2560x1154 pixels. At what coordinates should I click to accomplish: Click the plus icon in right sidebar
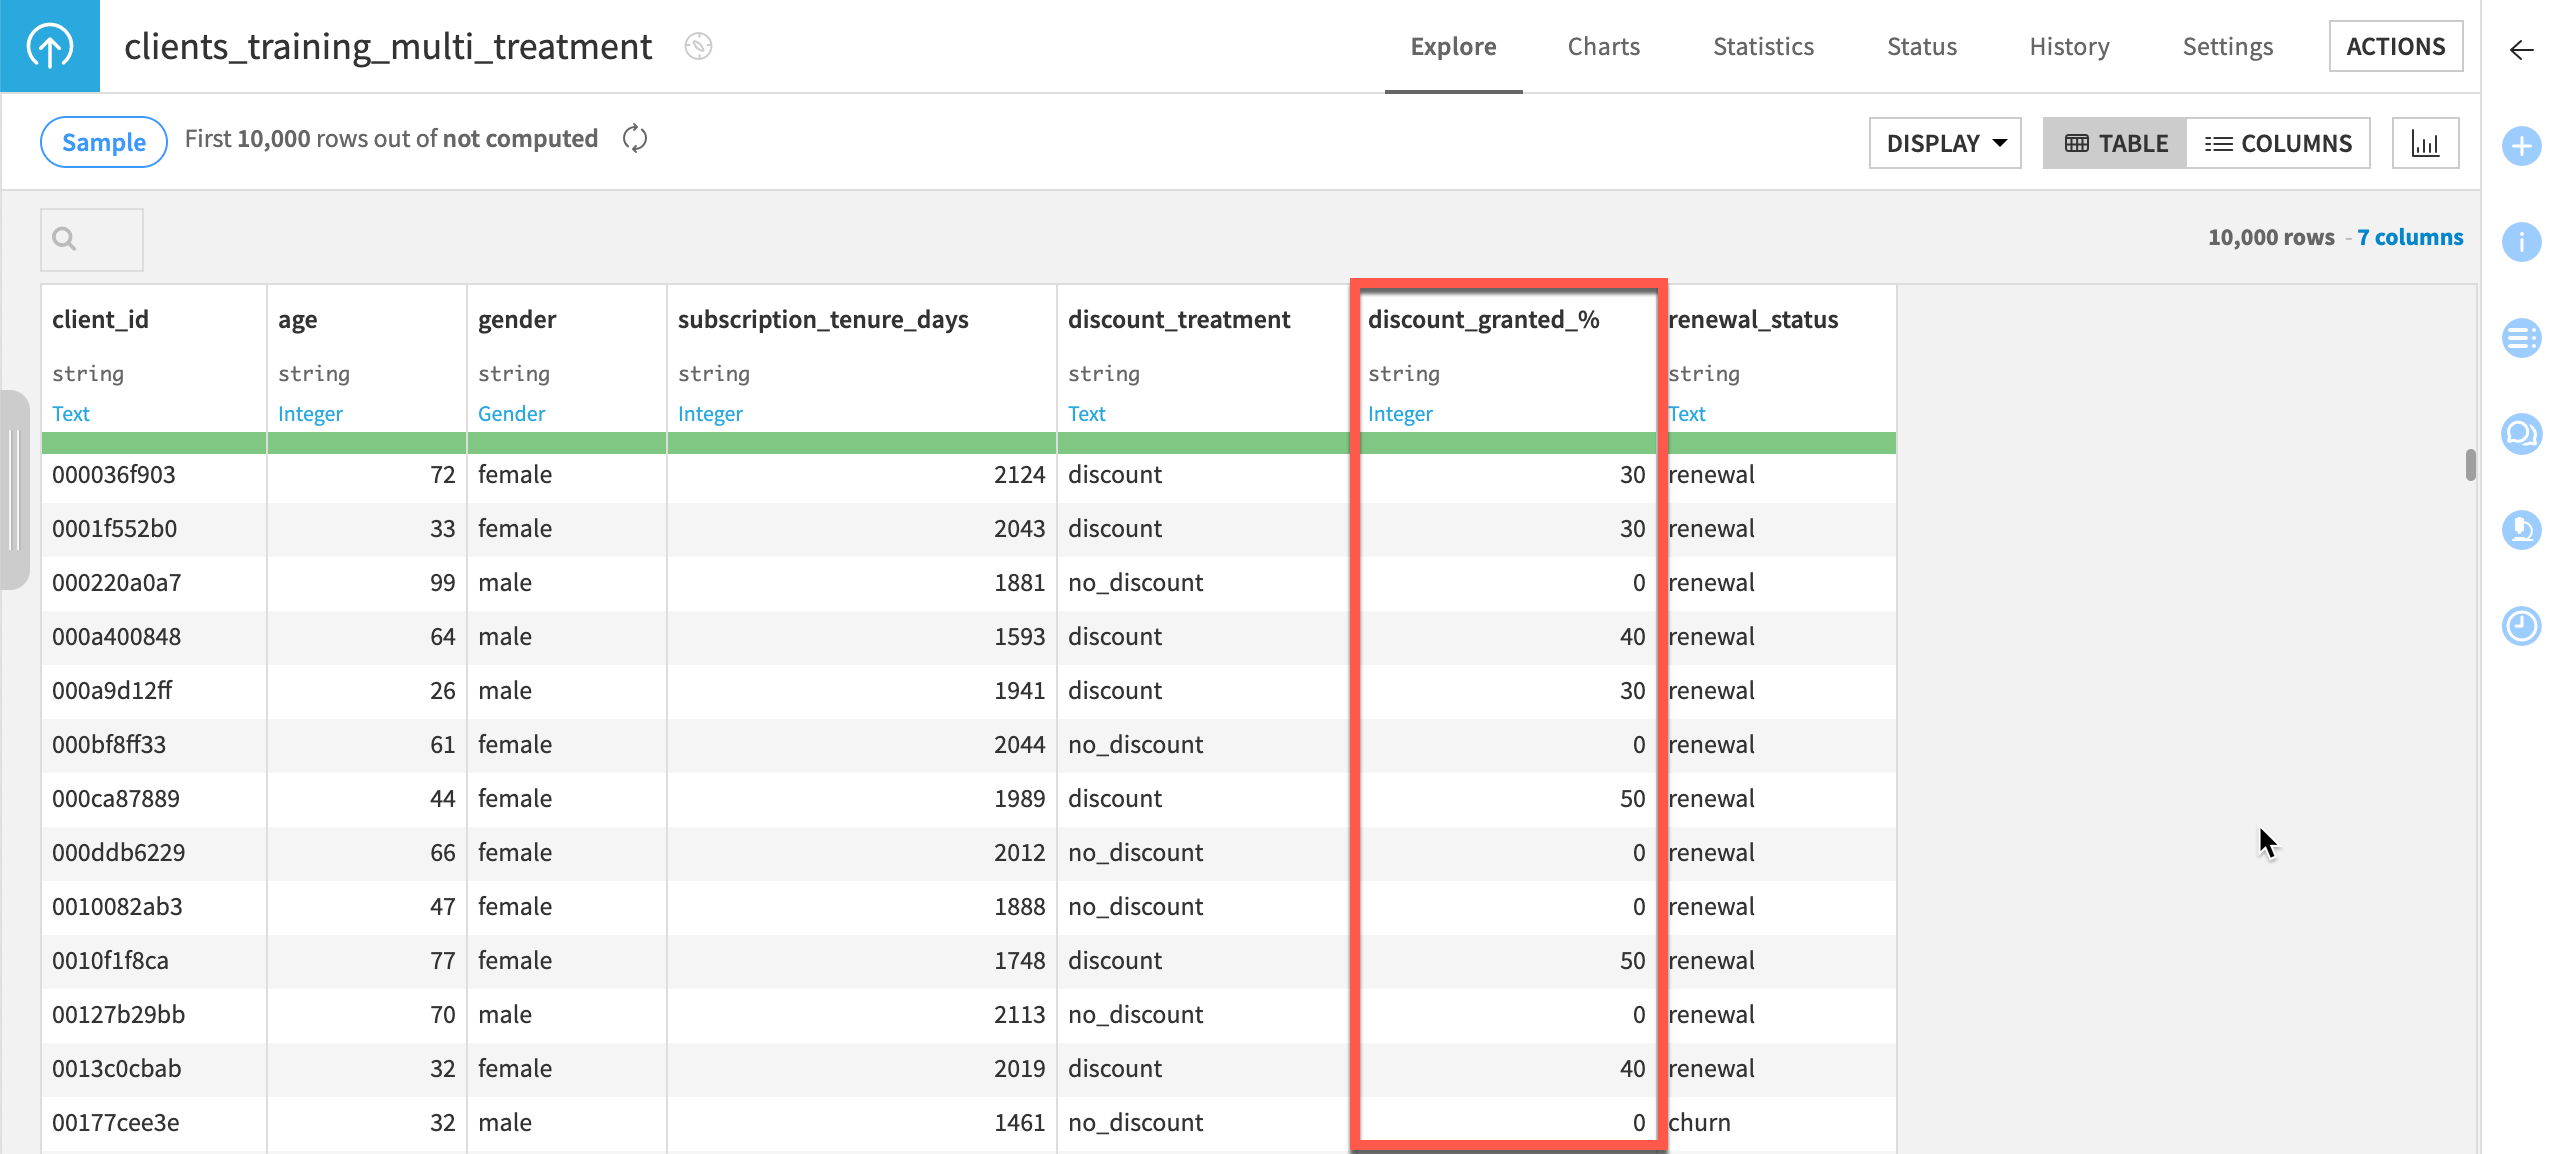(x=2522, y=146)
